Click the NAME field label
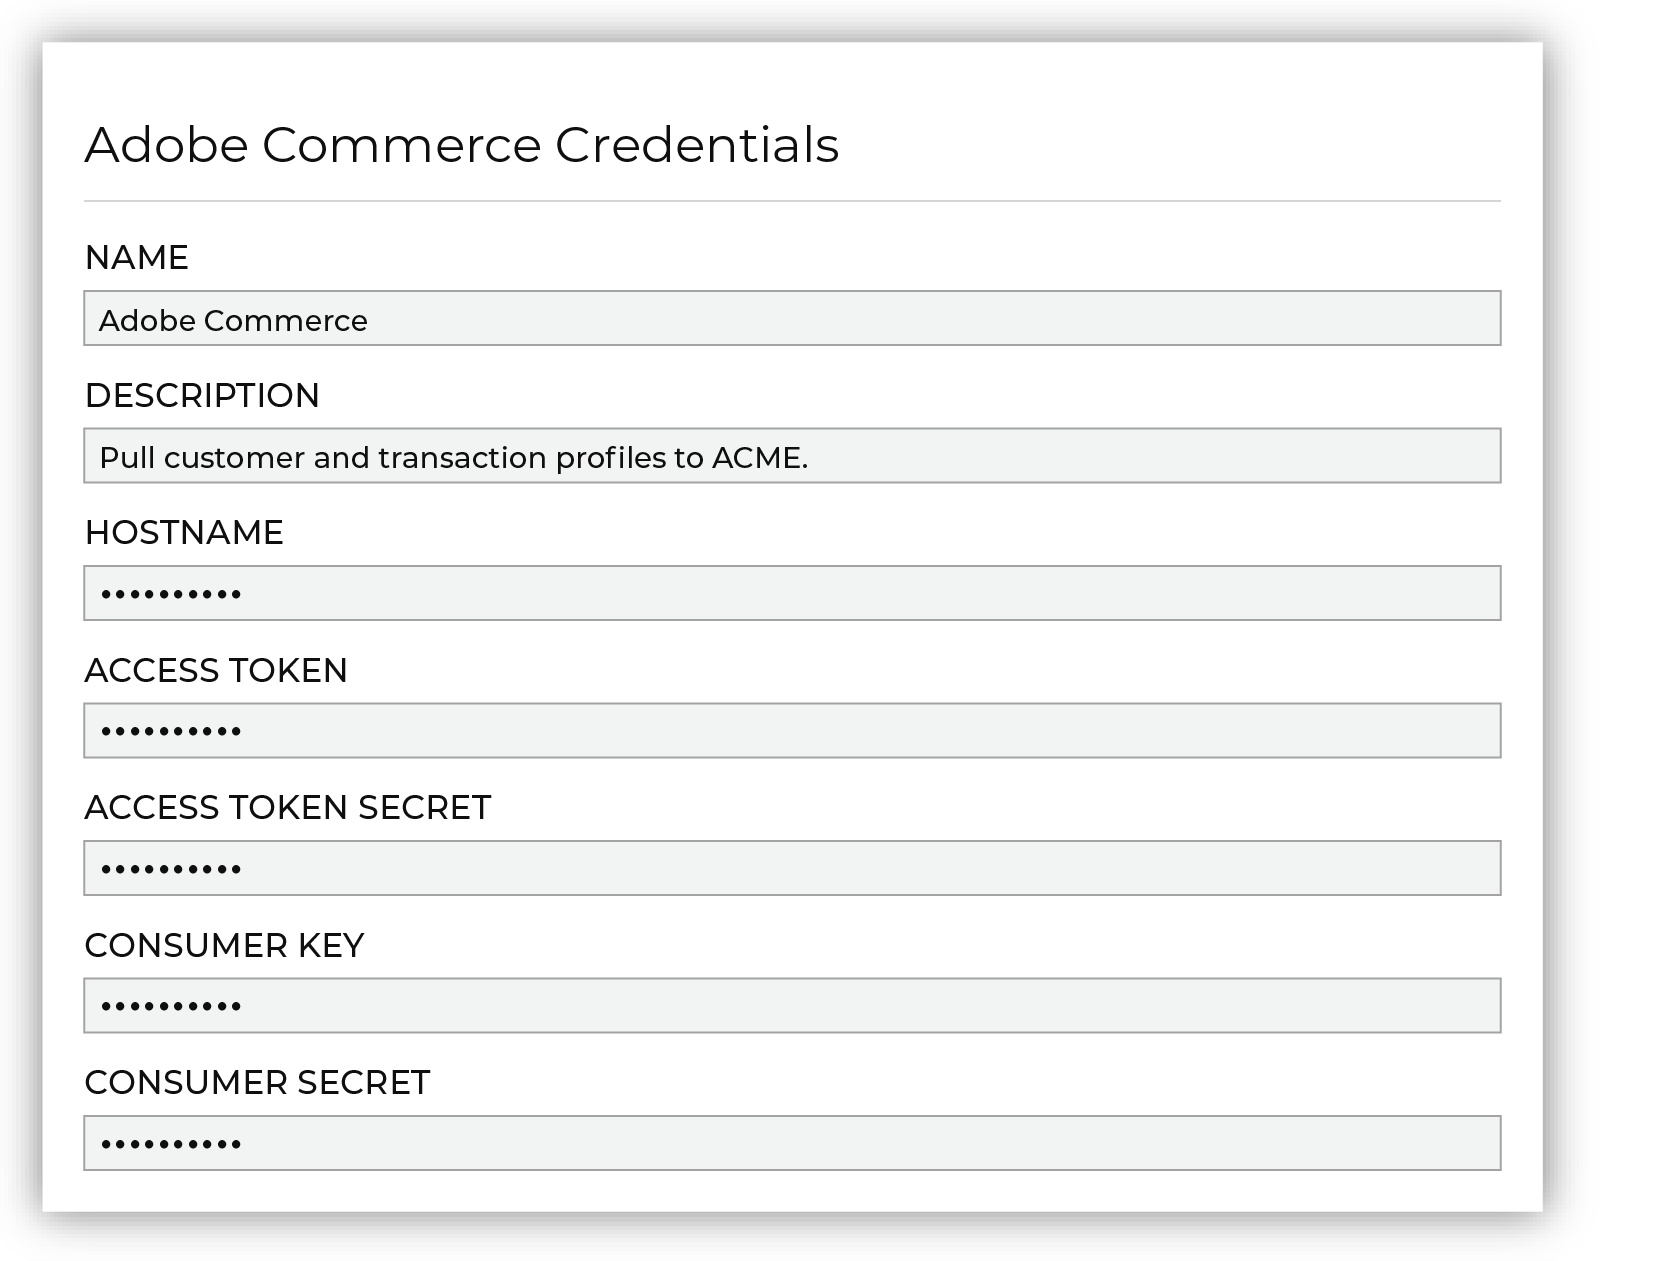This screenshot has height=1261, width=1668. tap(137, 258)
